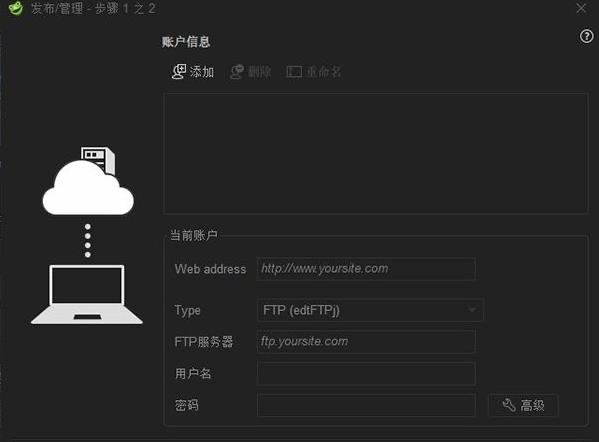The image size is (599, 442).
Task: Click the empty account list area
Action: 376,153
